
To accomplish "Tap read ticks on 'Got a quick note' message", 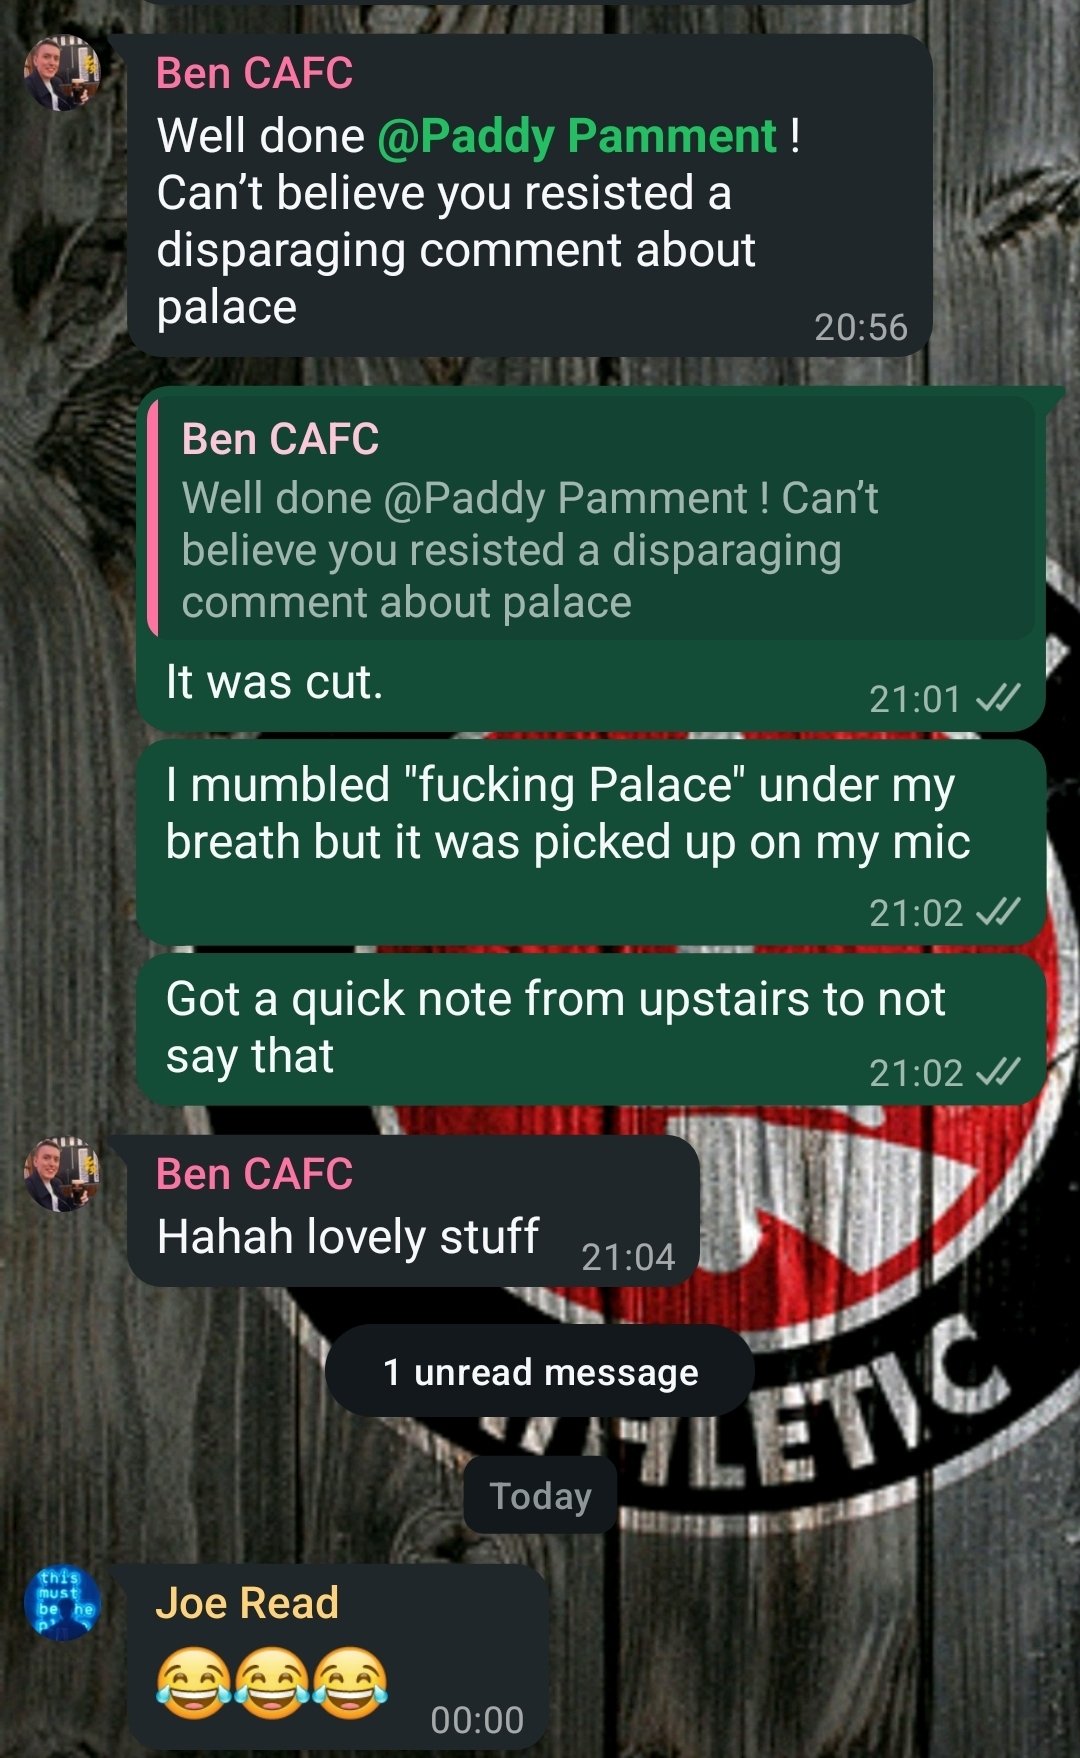I will [998, 1072].
